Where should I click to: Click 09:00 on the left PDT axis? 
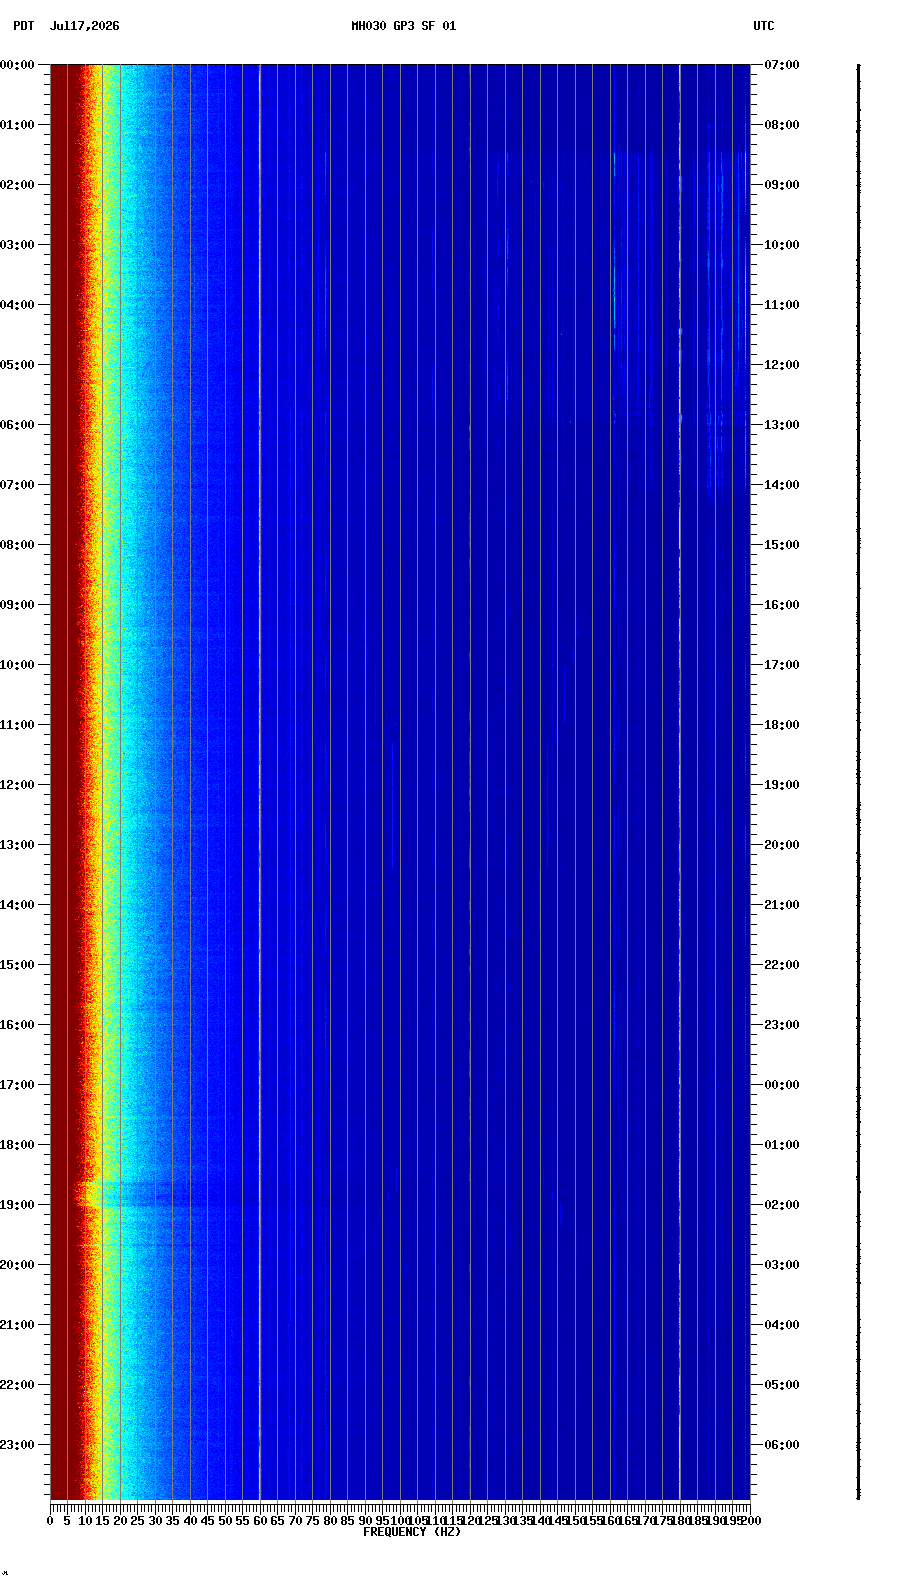tap(17, 605)
